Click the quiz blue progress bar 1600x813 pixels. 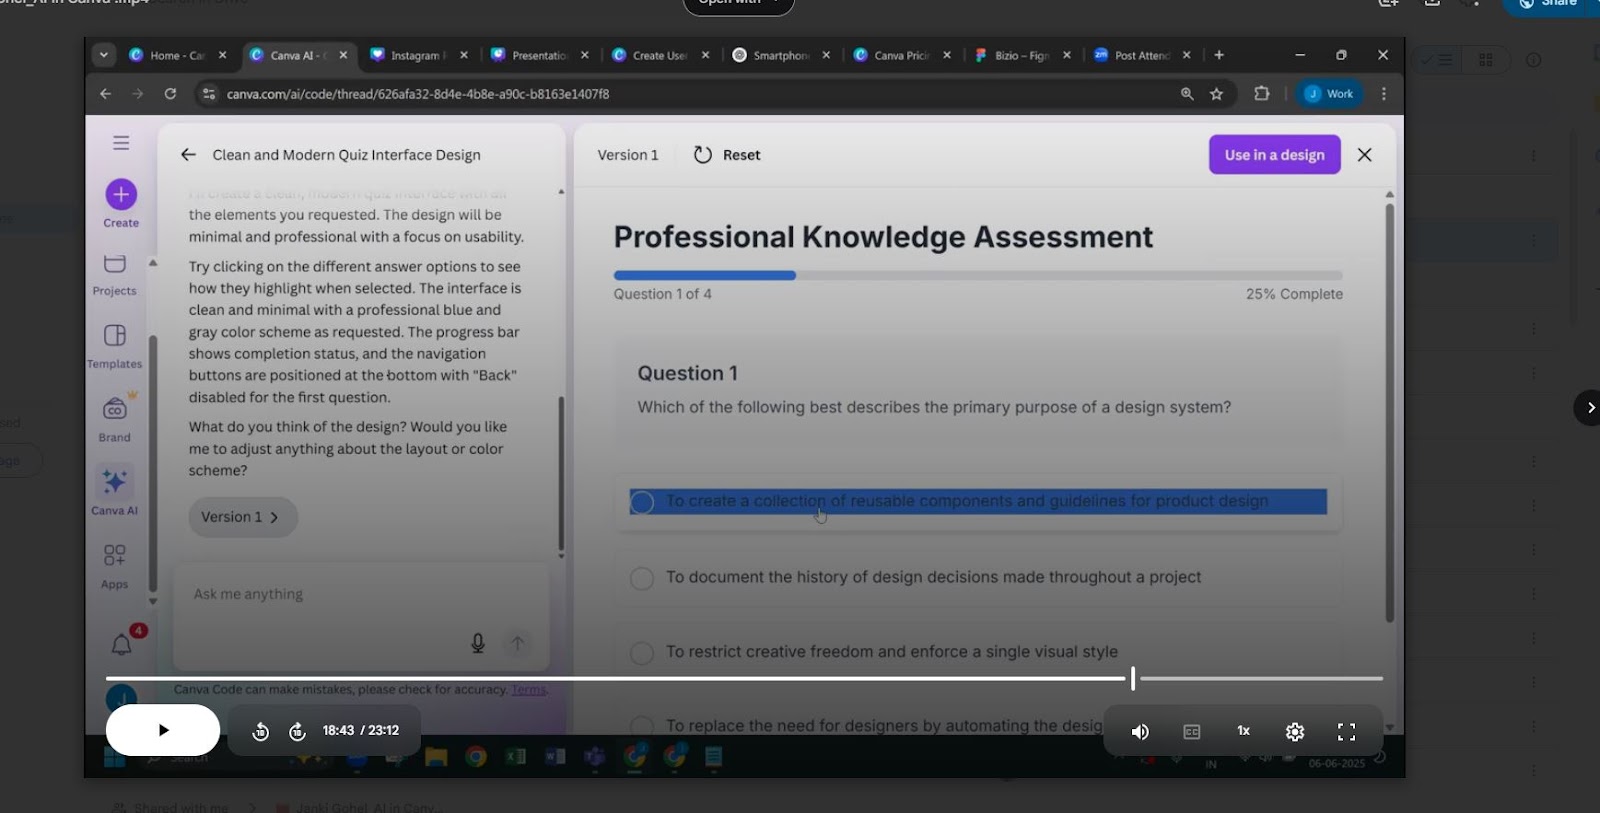[x=705, y=275]
